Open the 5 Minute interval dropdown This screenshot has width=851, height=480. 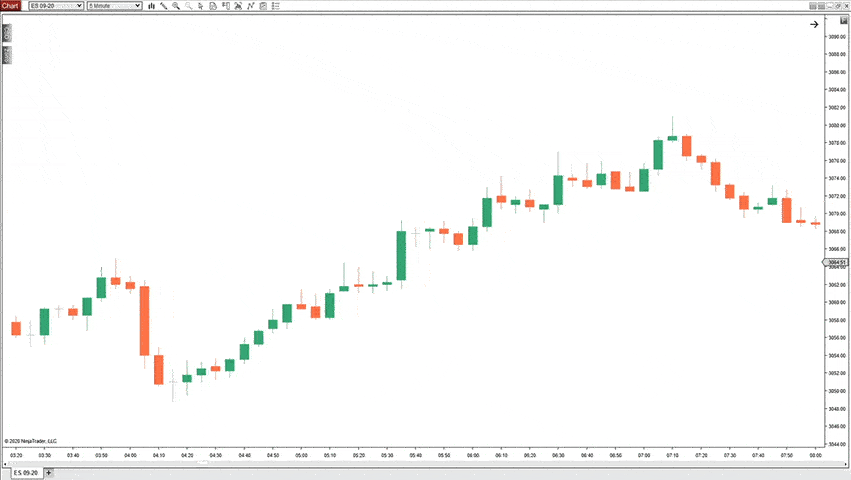115,6
